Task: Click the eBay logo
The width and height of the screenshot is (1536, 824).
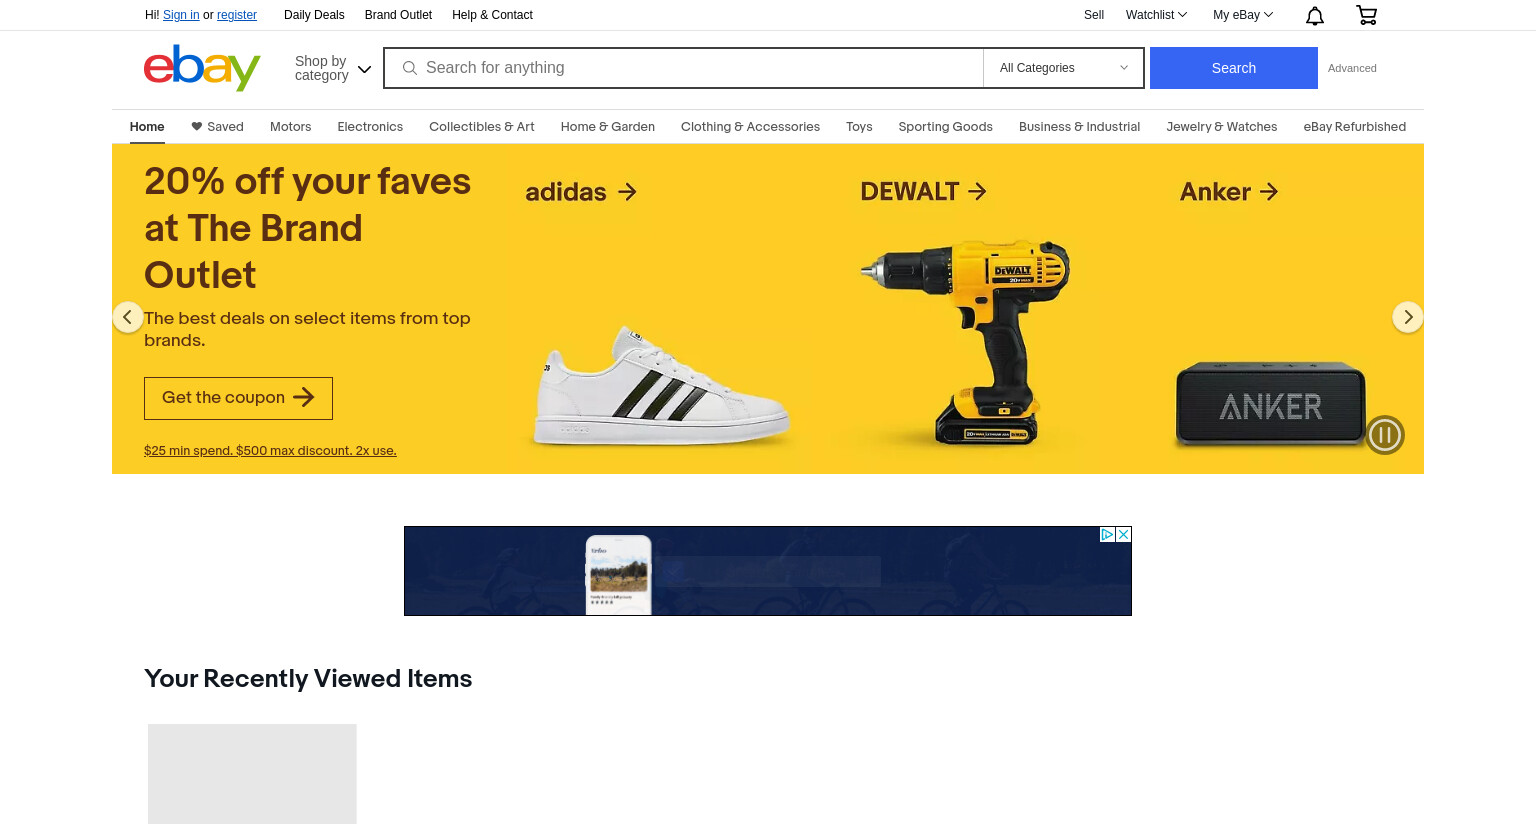Action: tap(202, 68)
